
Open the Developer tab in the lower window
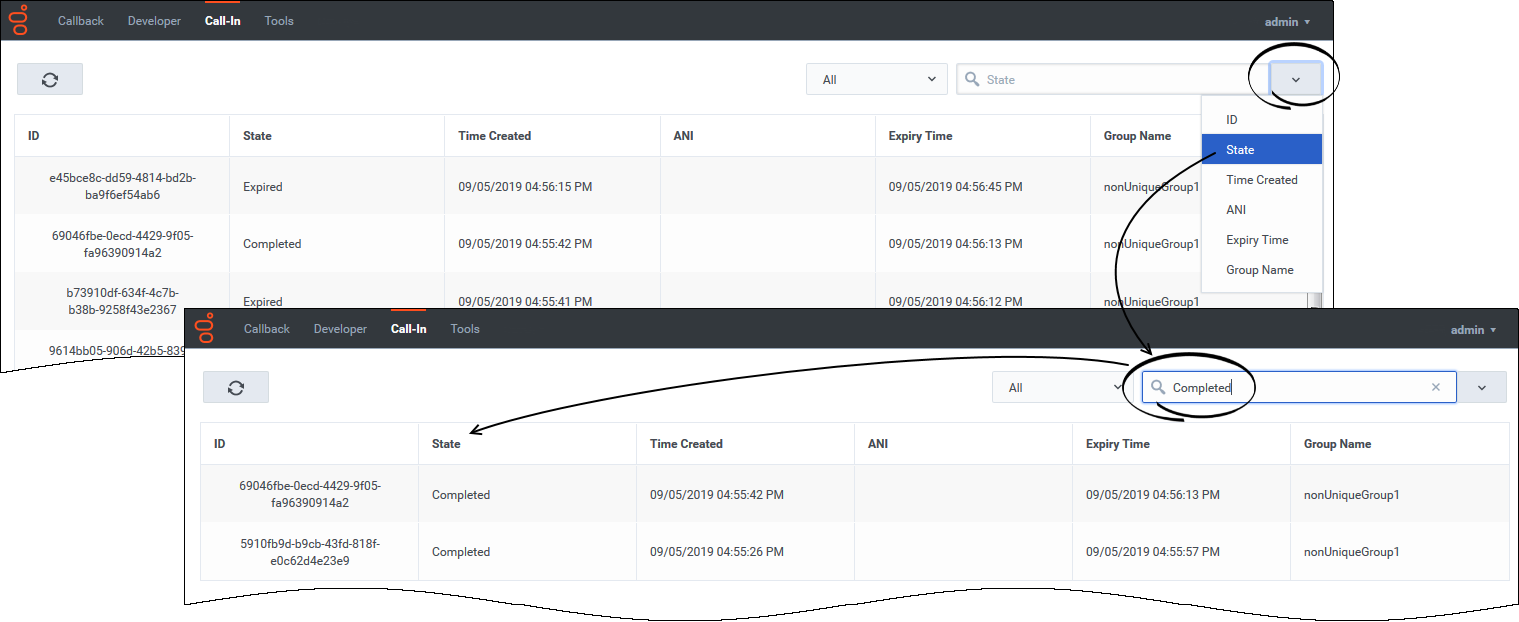pos(340,329)
